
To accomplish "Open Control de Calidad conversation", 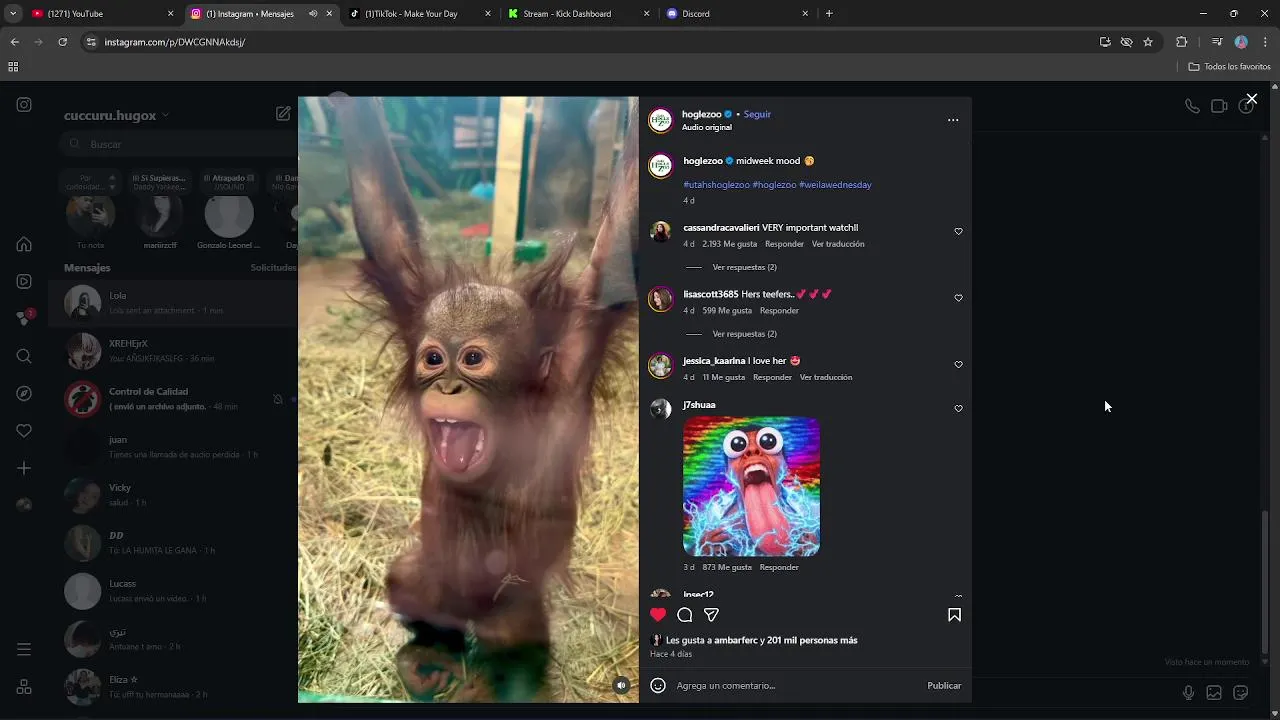I will (172, 399).
